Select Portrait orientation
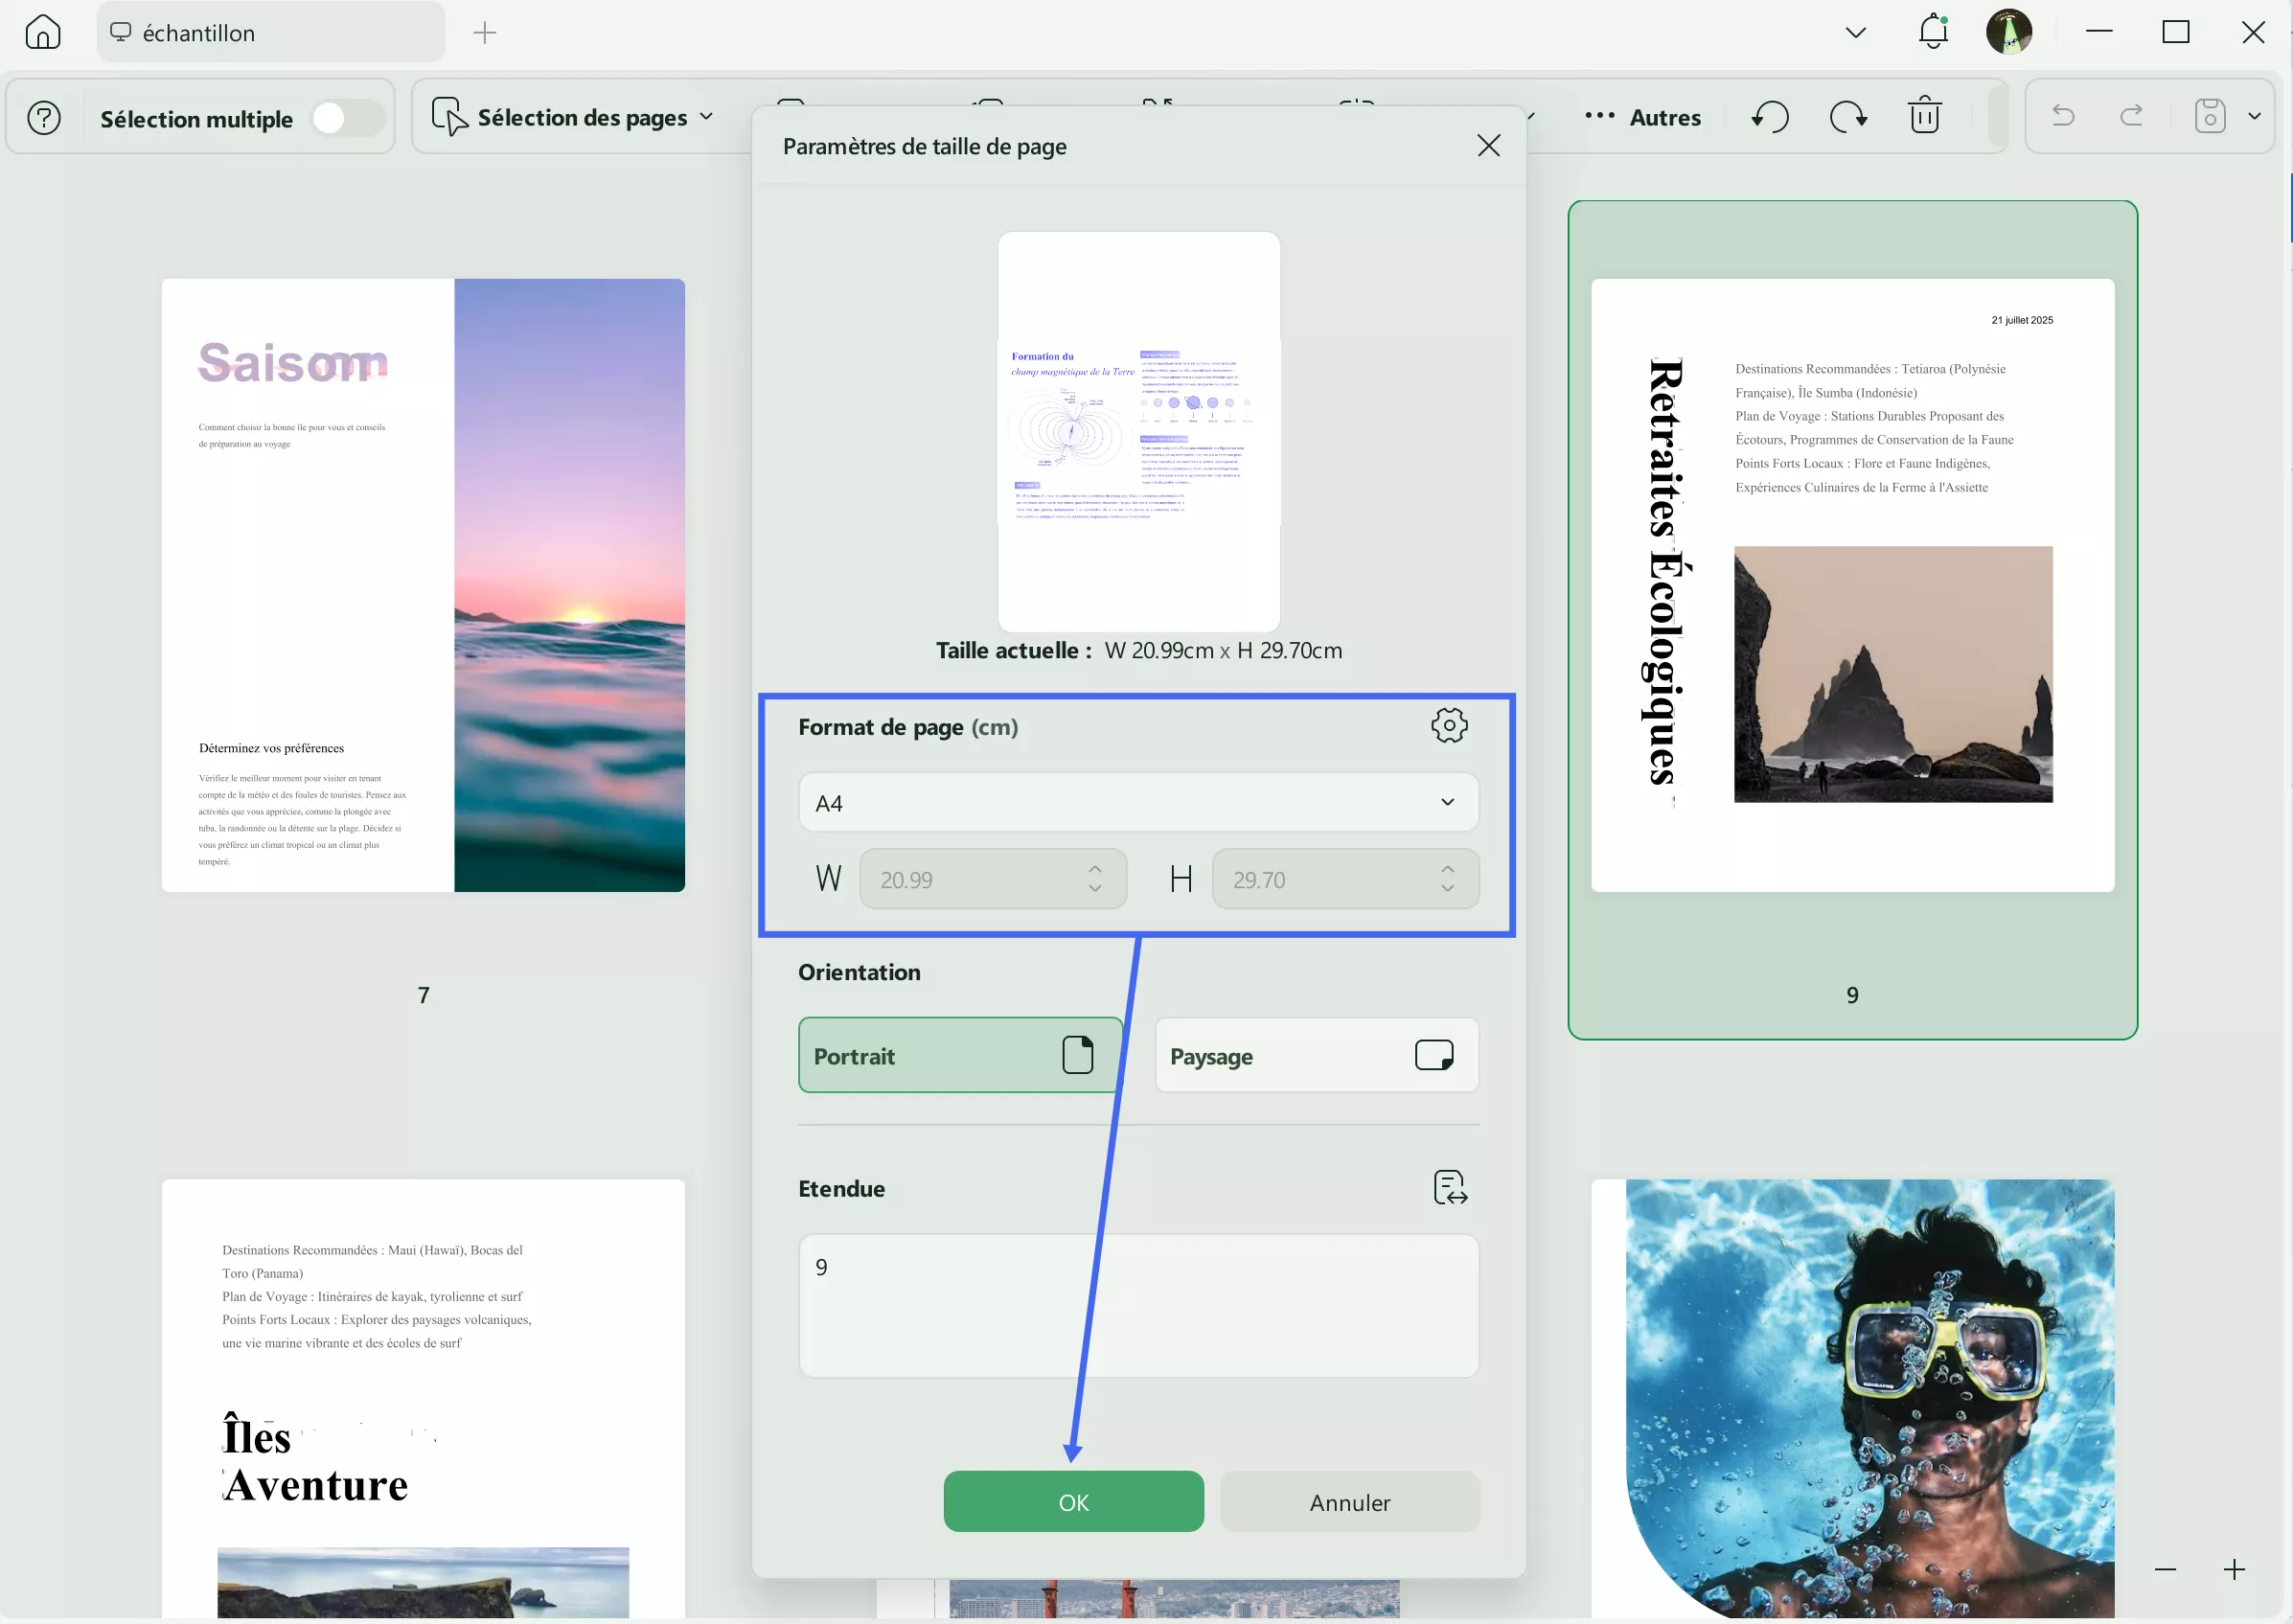 (x=959, y=1055)
